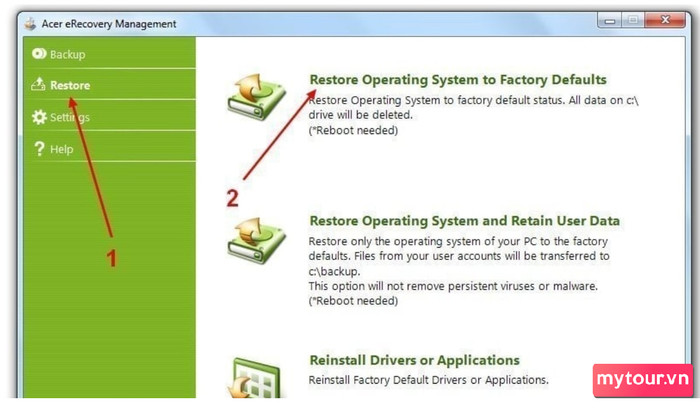
Task: Click the Backup disc icon
Action: [x=39, y=54]
